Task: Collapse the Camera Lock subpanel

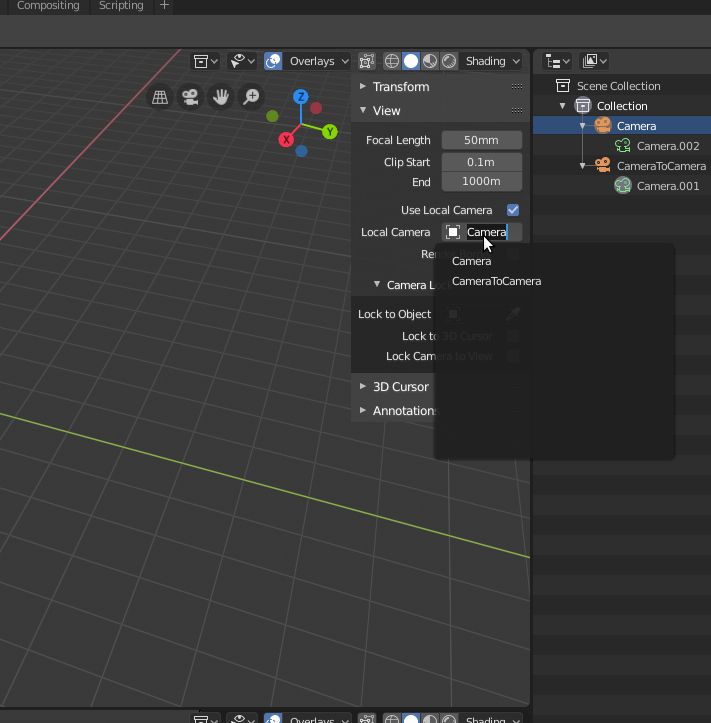Action: click(x=377, y=284)
